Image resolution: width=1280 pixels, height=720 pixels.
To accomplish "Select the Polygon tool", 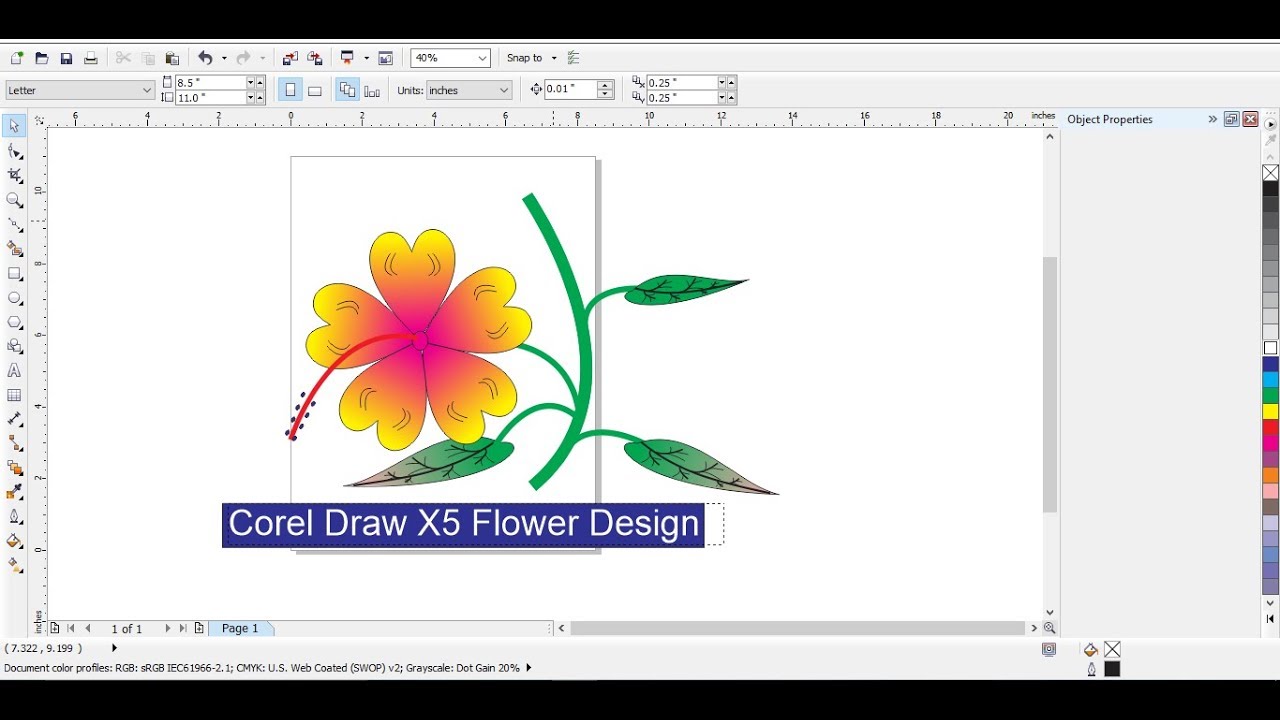I will click(14, 322).
